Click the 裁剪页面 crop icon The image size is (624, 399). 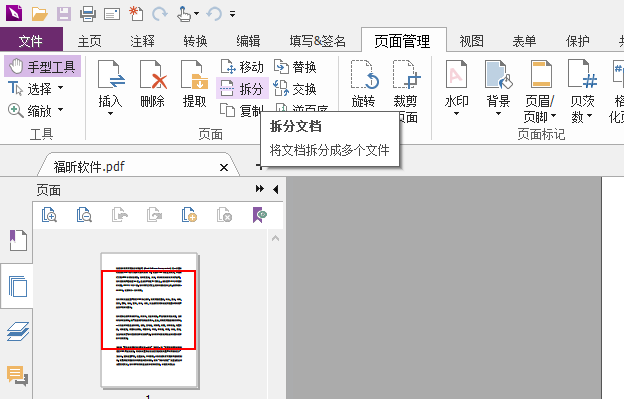click(x=406, y=75)
